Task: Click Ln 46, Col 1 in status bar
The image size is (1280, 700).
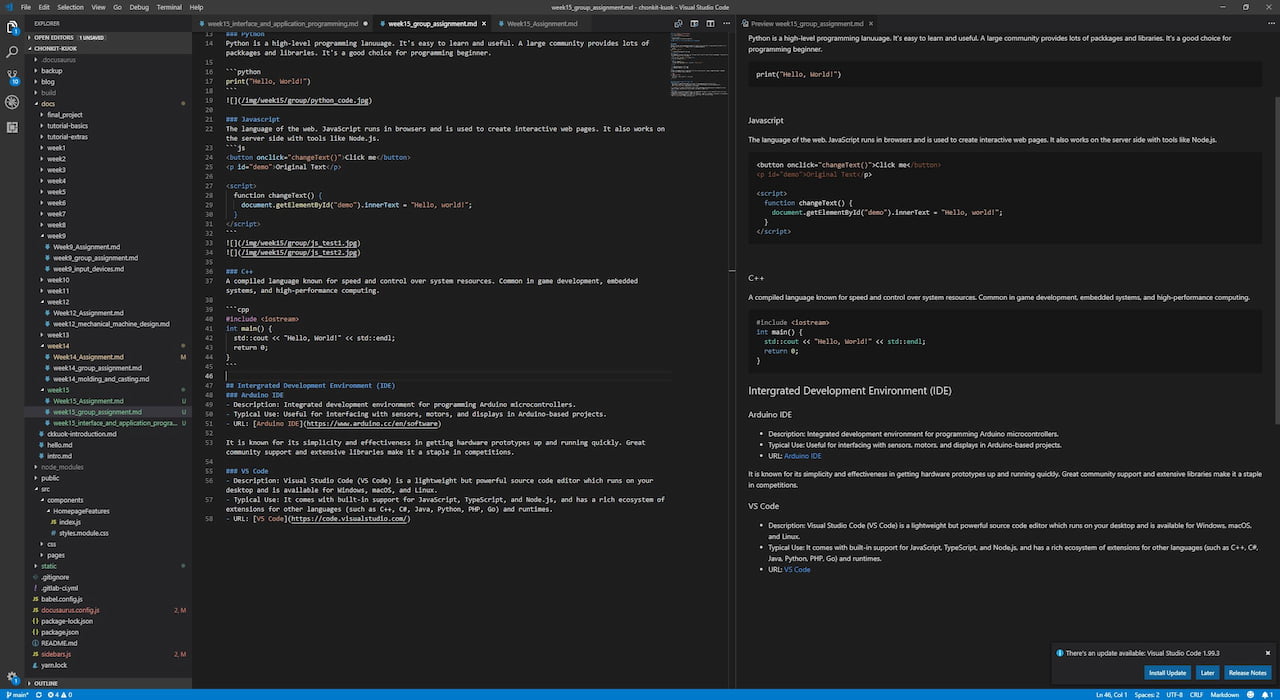Action: tap(1111, 694)
